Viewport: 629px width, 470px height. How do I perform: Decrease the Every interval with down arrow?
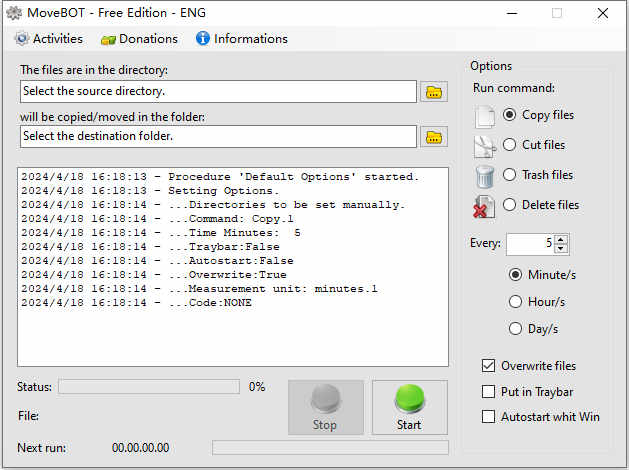pos(561,249)
